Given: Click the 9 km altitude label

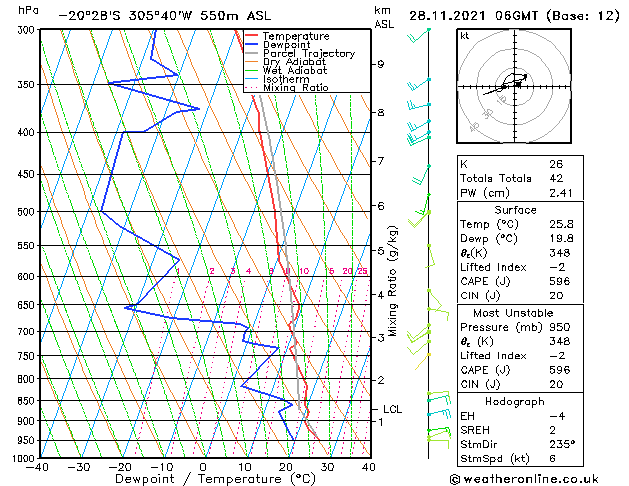Looking at the screenshot, I should [x=381, y=64].
